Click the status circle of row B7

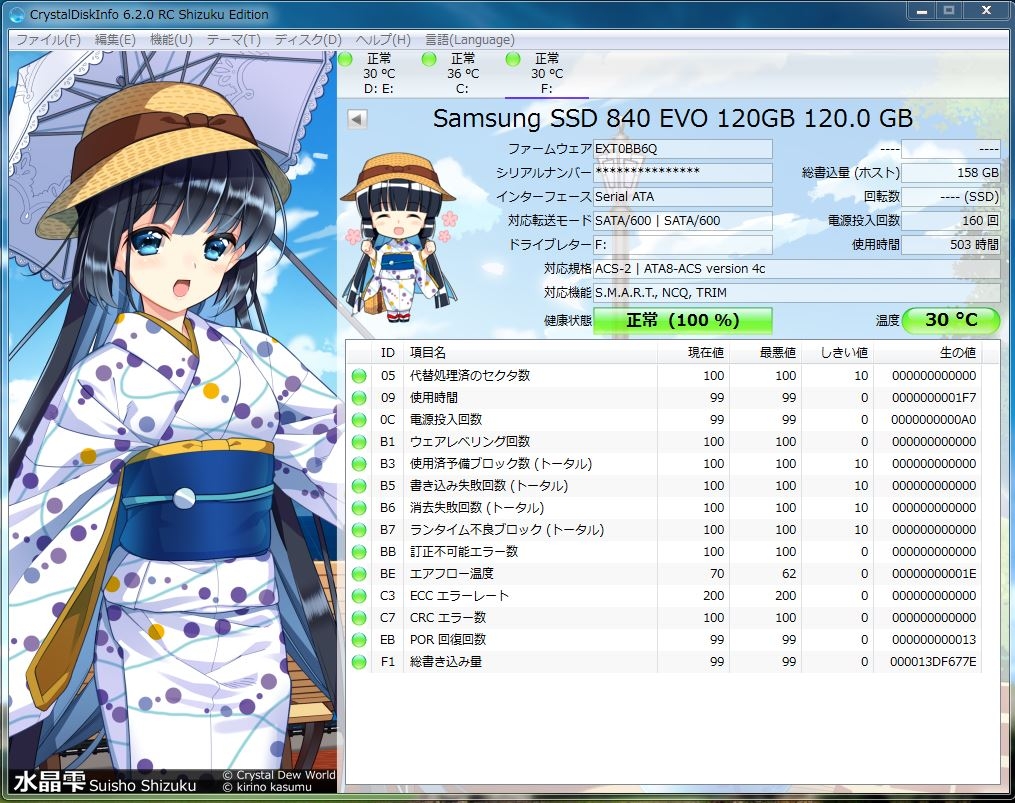click(x=359, y=530)
